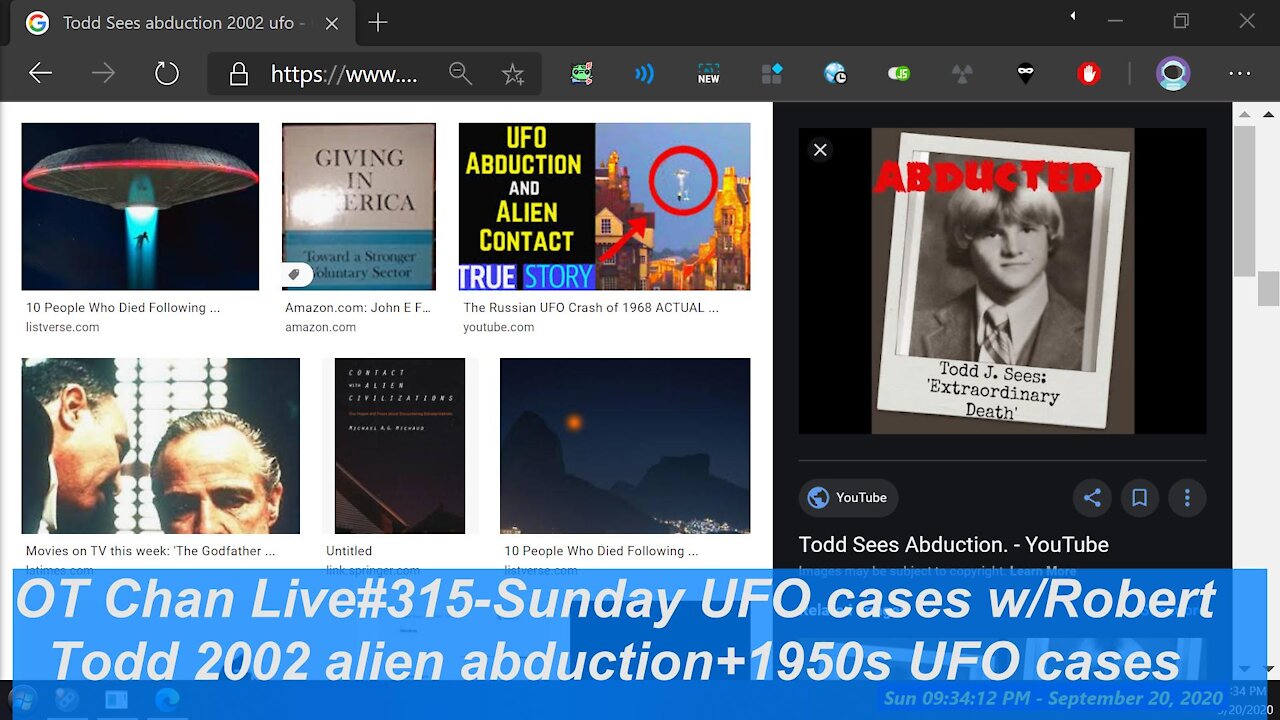The width and height of the screenshot is (1280, 720).
Task: Open Microsoft Edge from the taskbar
Action: (x=166, y=699)
